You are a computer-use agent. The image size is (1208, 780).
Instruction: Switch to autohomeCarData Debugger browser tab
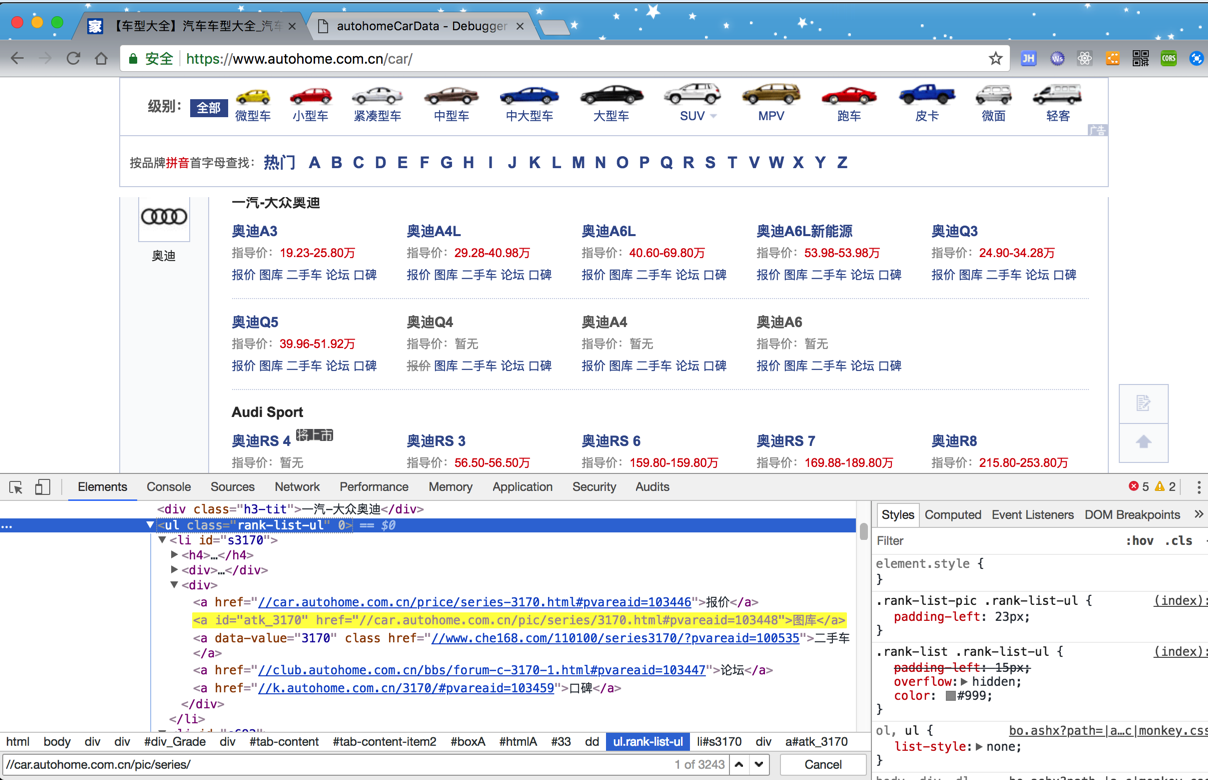420,26
